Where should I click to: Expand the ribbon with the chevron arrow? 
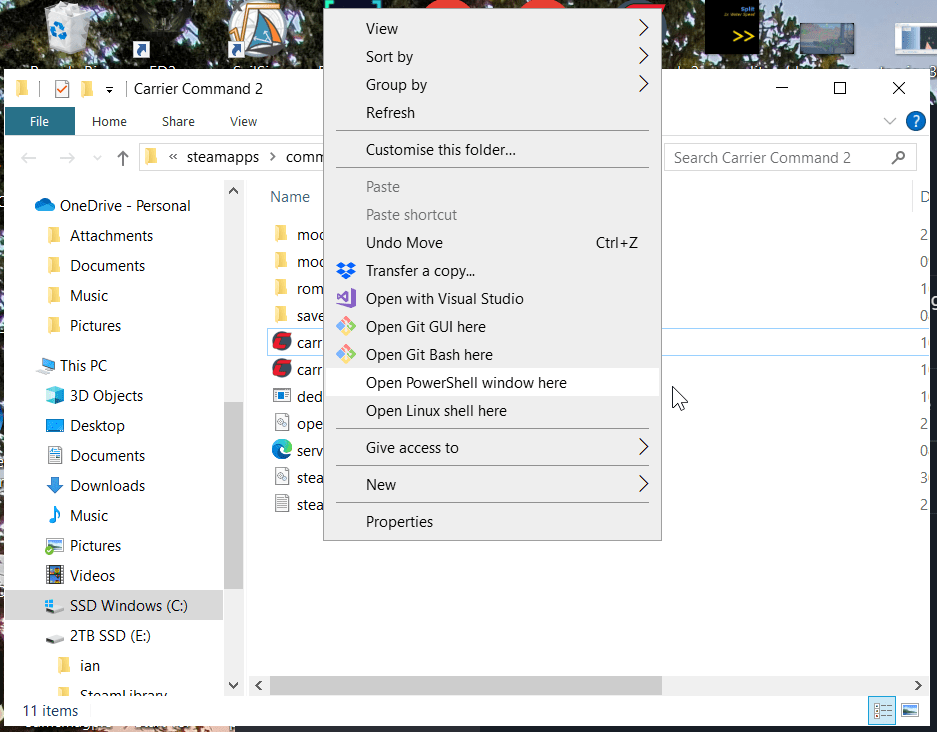click(890, 122)
